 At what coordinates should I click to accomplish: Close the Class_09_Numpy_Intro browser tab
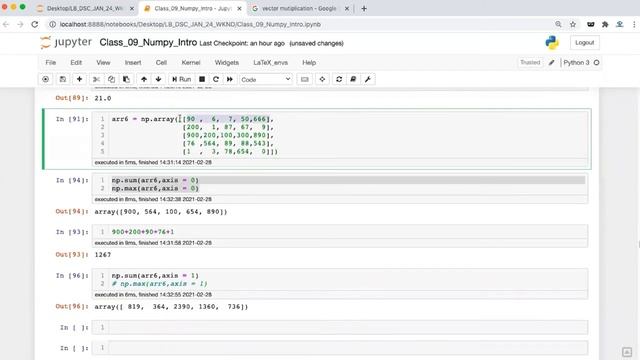(240, 8)
